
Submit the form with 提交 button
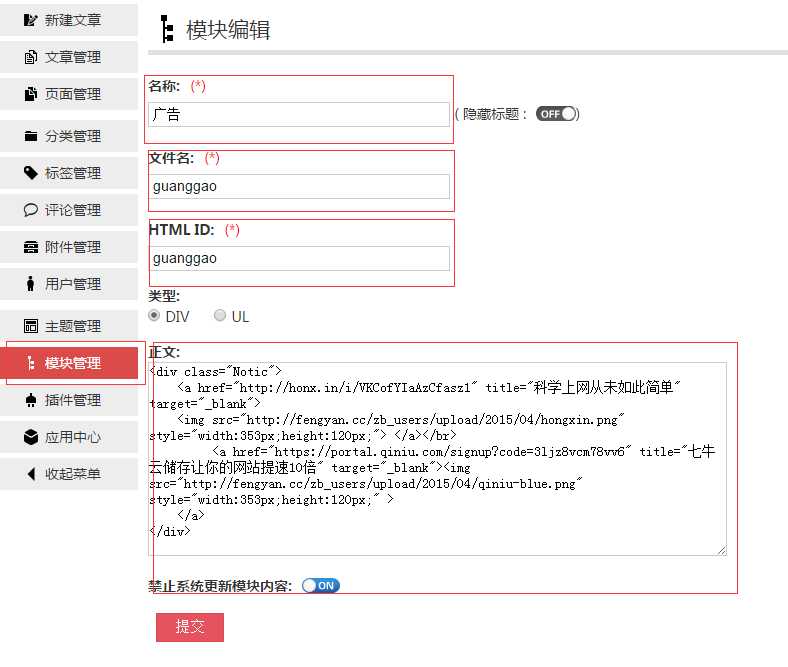[x=190, y=627]
